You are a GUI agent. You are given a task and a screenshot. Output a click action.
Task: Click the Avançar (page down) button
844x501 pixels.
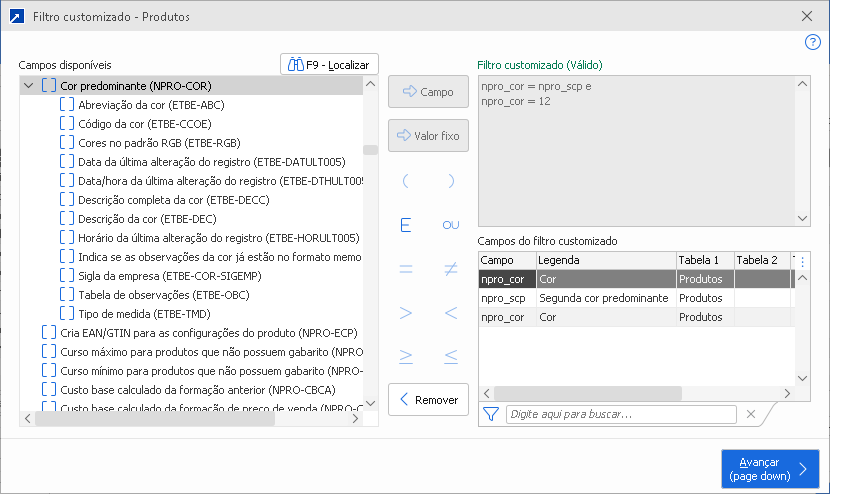(x=770, y=469)
